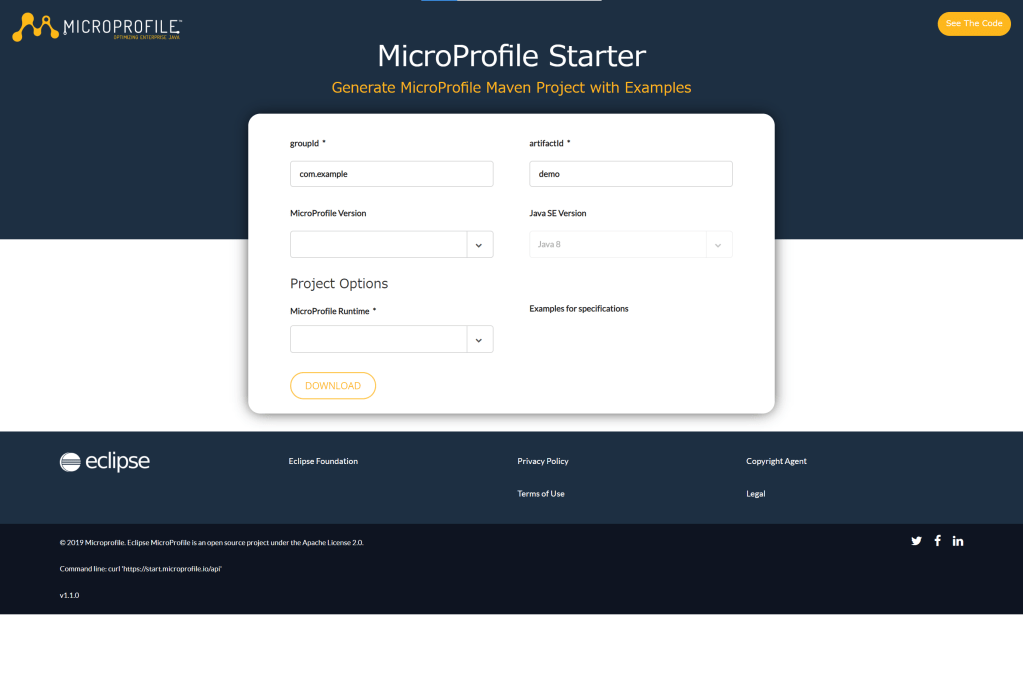Viewport: 1023px width, 682px height.
Task: Open the Java SE Version dropdown
Action: coord(630,245)
